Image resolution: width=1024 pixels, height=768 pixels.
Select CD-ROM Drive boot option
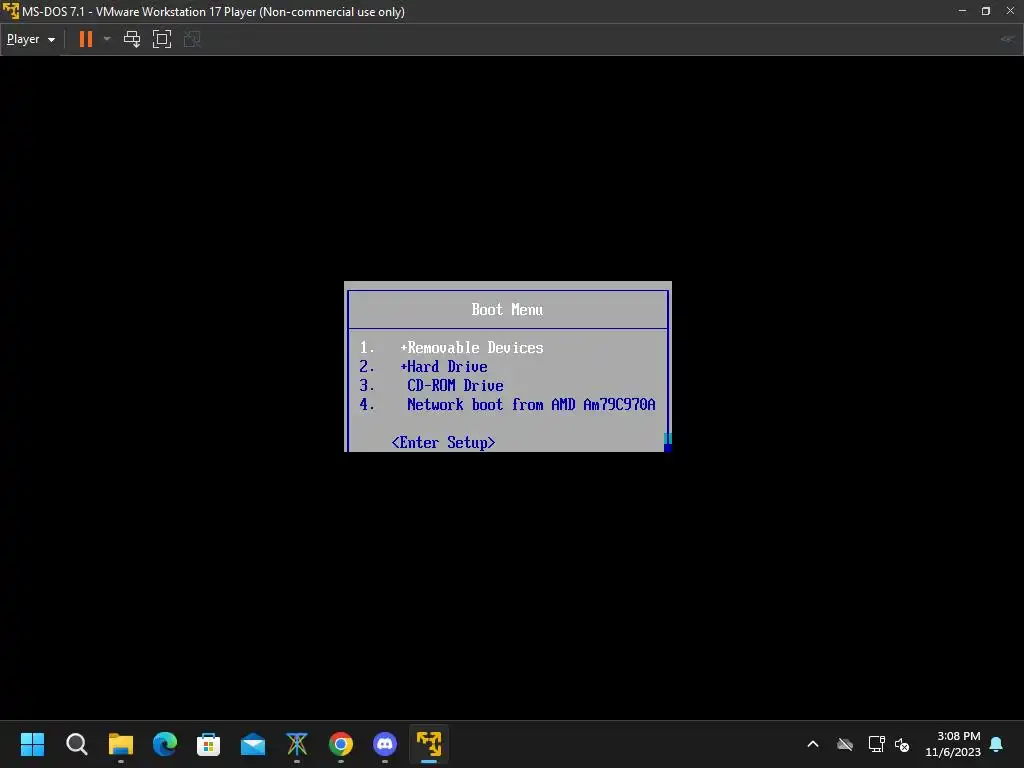point(455,385)
